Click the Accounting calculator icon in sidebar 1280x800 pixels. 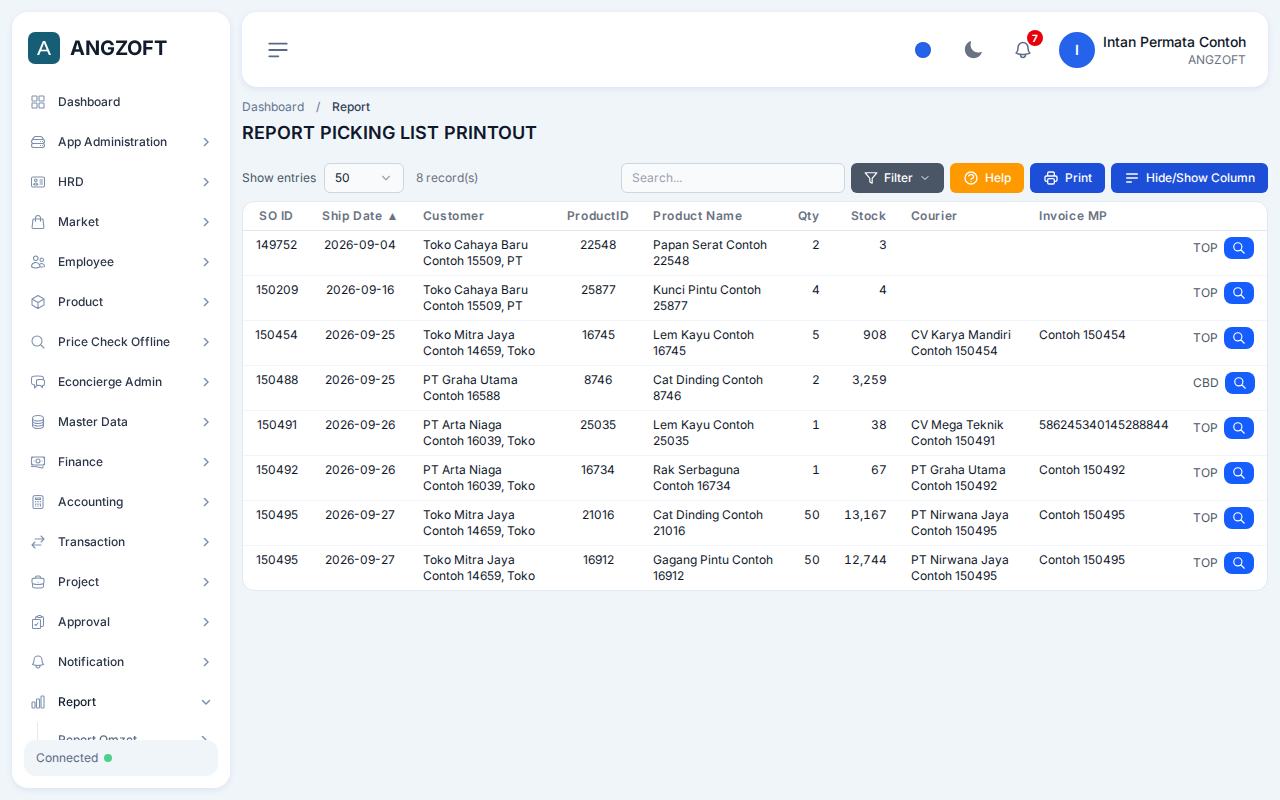[x=38, y=502]
